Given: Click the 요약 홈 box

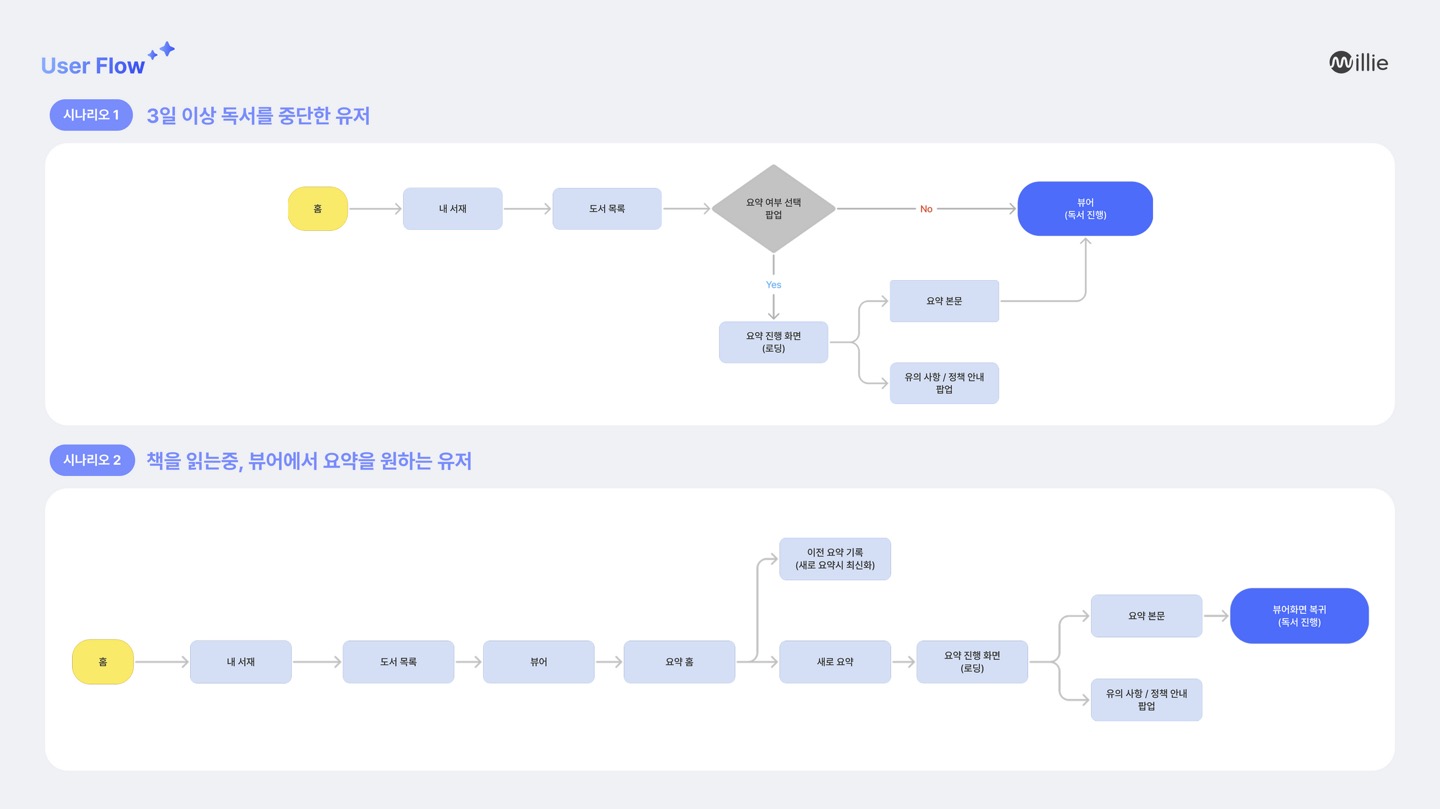Looking at the screenshot, I should tap(679, 662).
